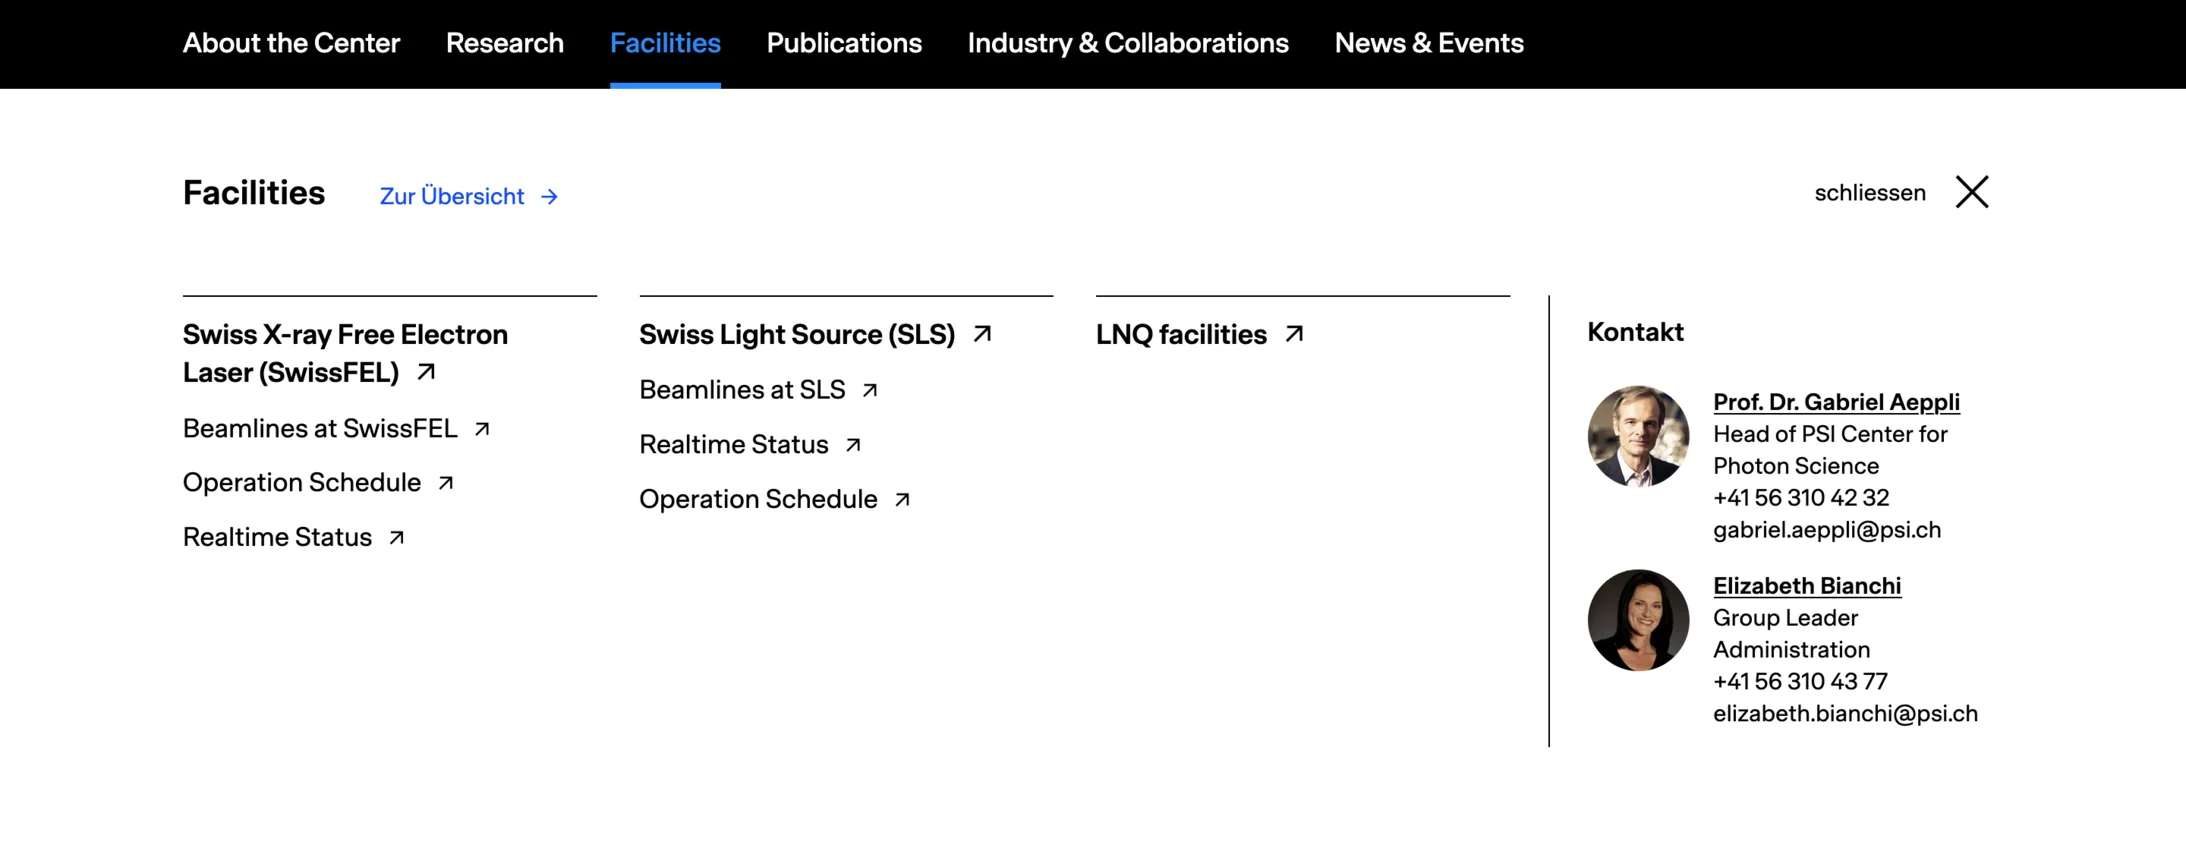Open Elizabeth Bianchi's profile link
Image resolution: width=2186 pixels, height=861 pixels.
pos(1807,586)
